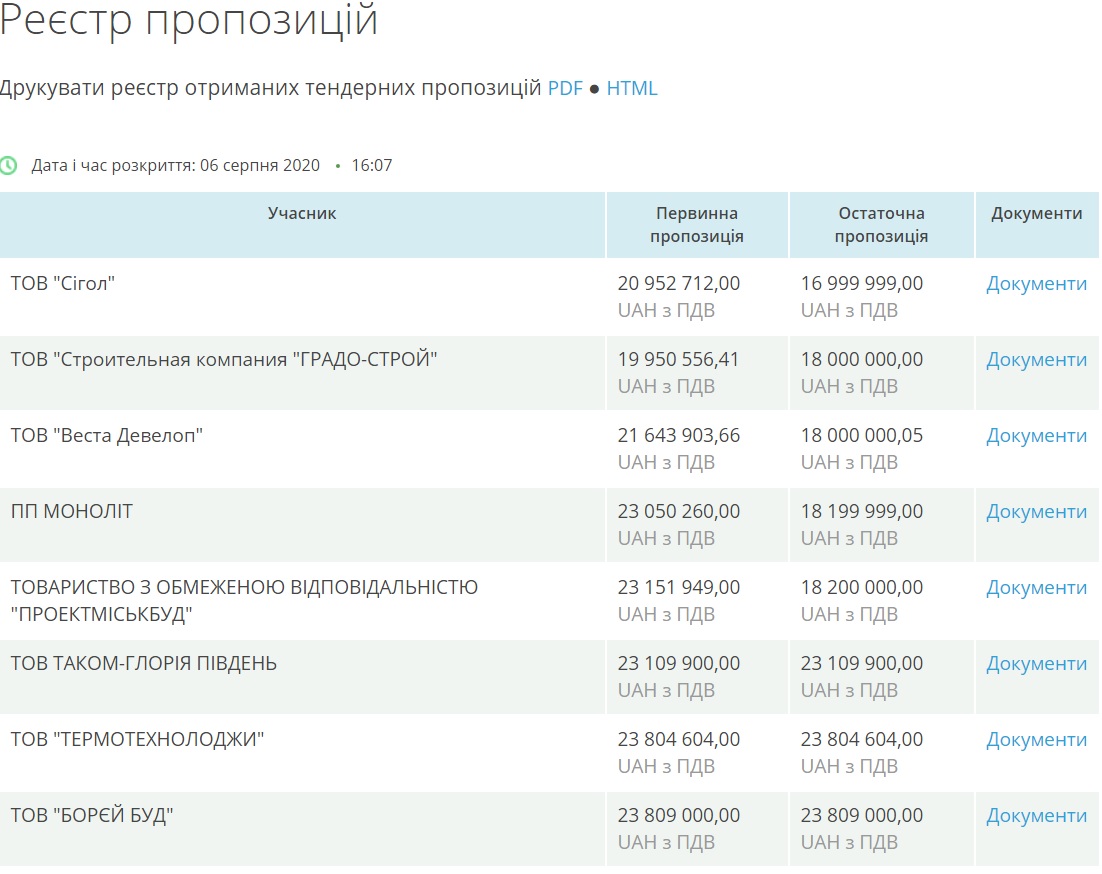This screenshot has height=874, width=1102.
Task: Click initial bid value 19 950 556,41
Action: tap(678, 360)
